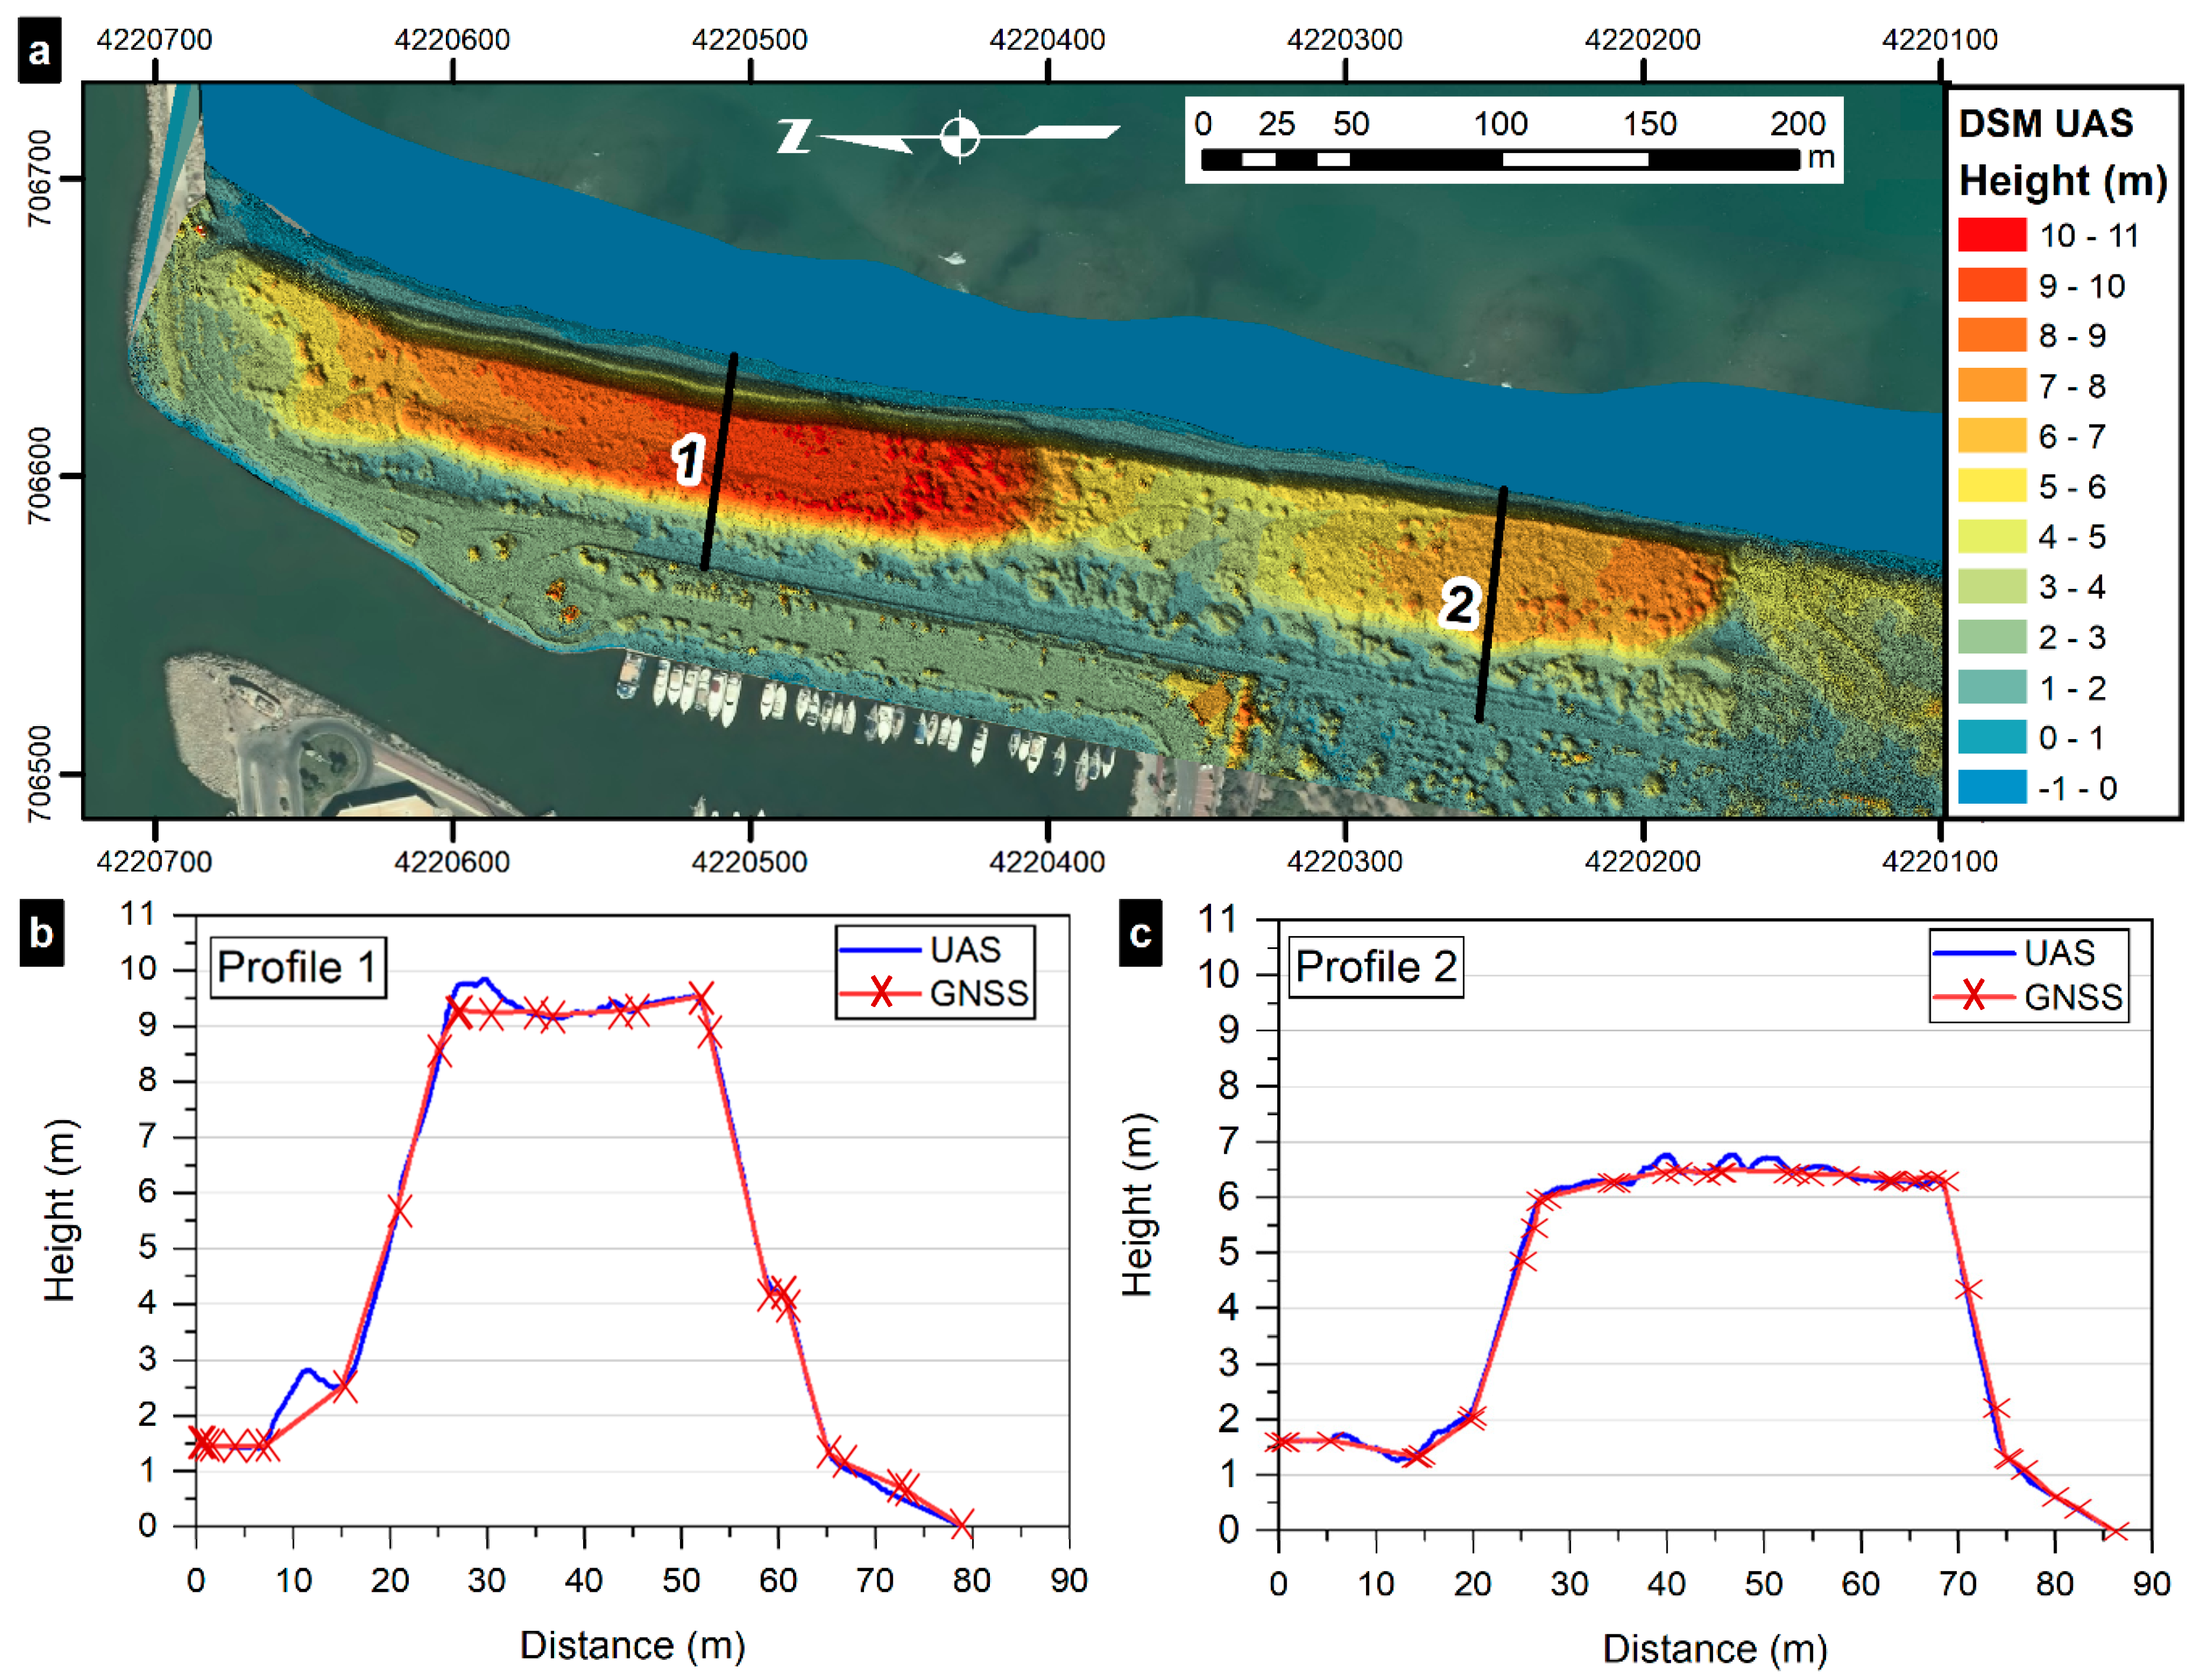Click the bottom axis label 4220200
The width and height of the screenshot is (2198, 1680).
[x=1643, y=861]
